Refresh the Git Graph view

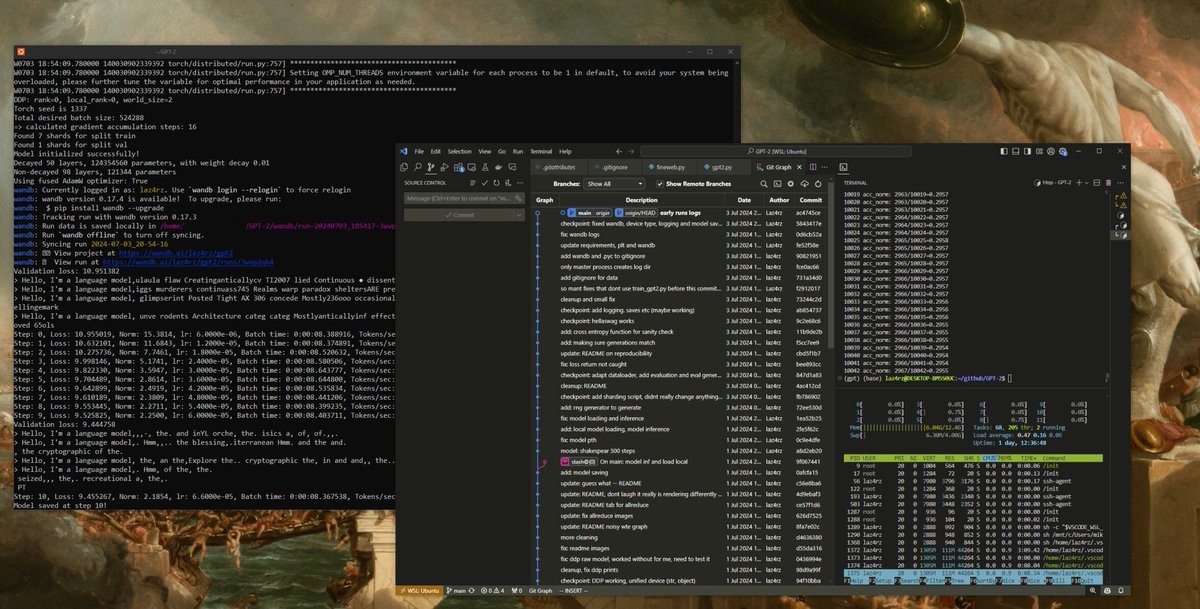(x=818, y=184)
